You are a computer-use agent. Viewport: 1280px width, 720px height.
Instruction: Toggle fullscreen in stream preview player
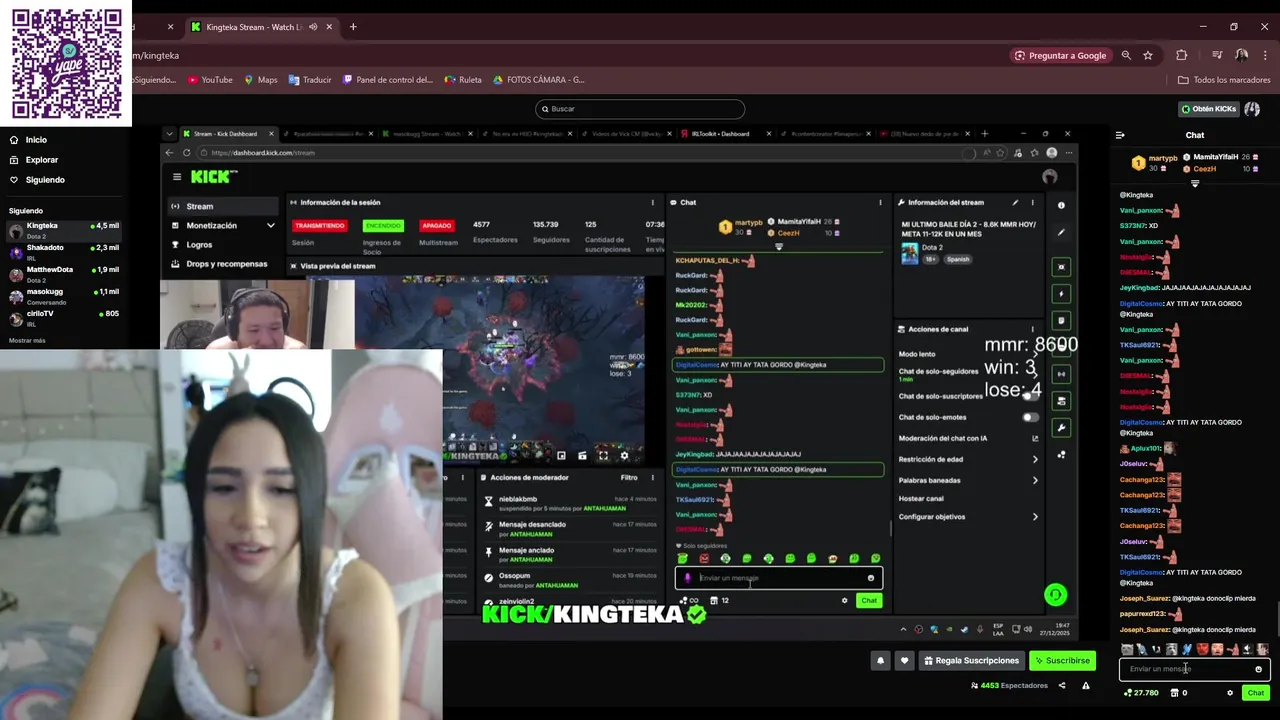click(x=603, y=456)
